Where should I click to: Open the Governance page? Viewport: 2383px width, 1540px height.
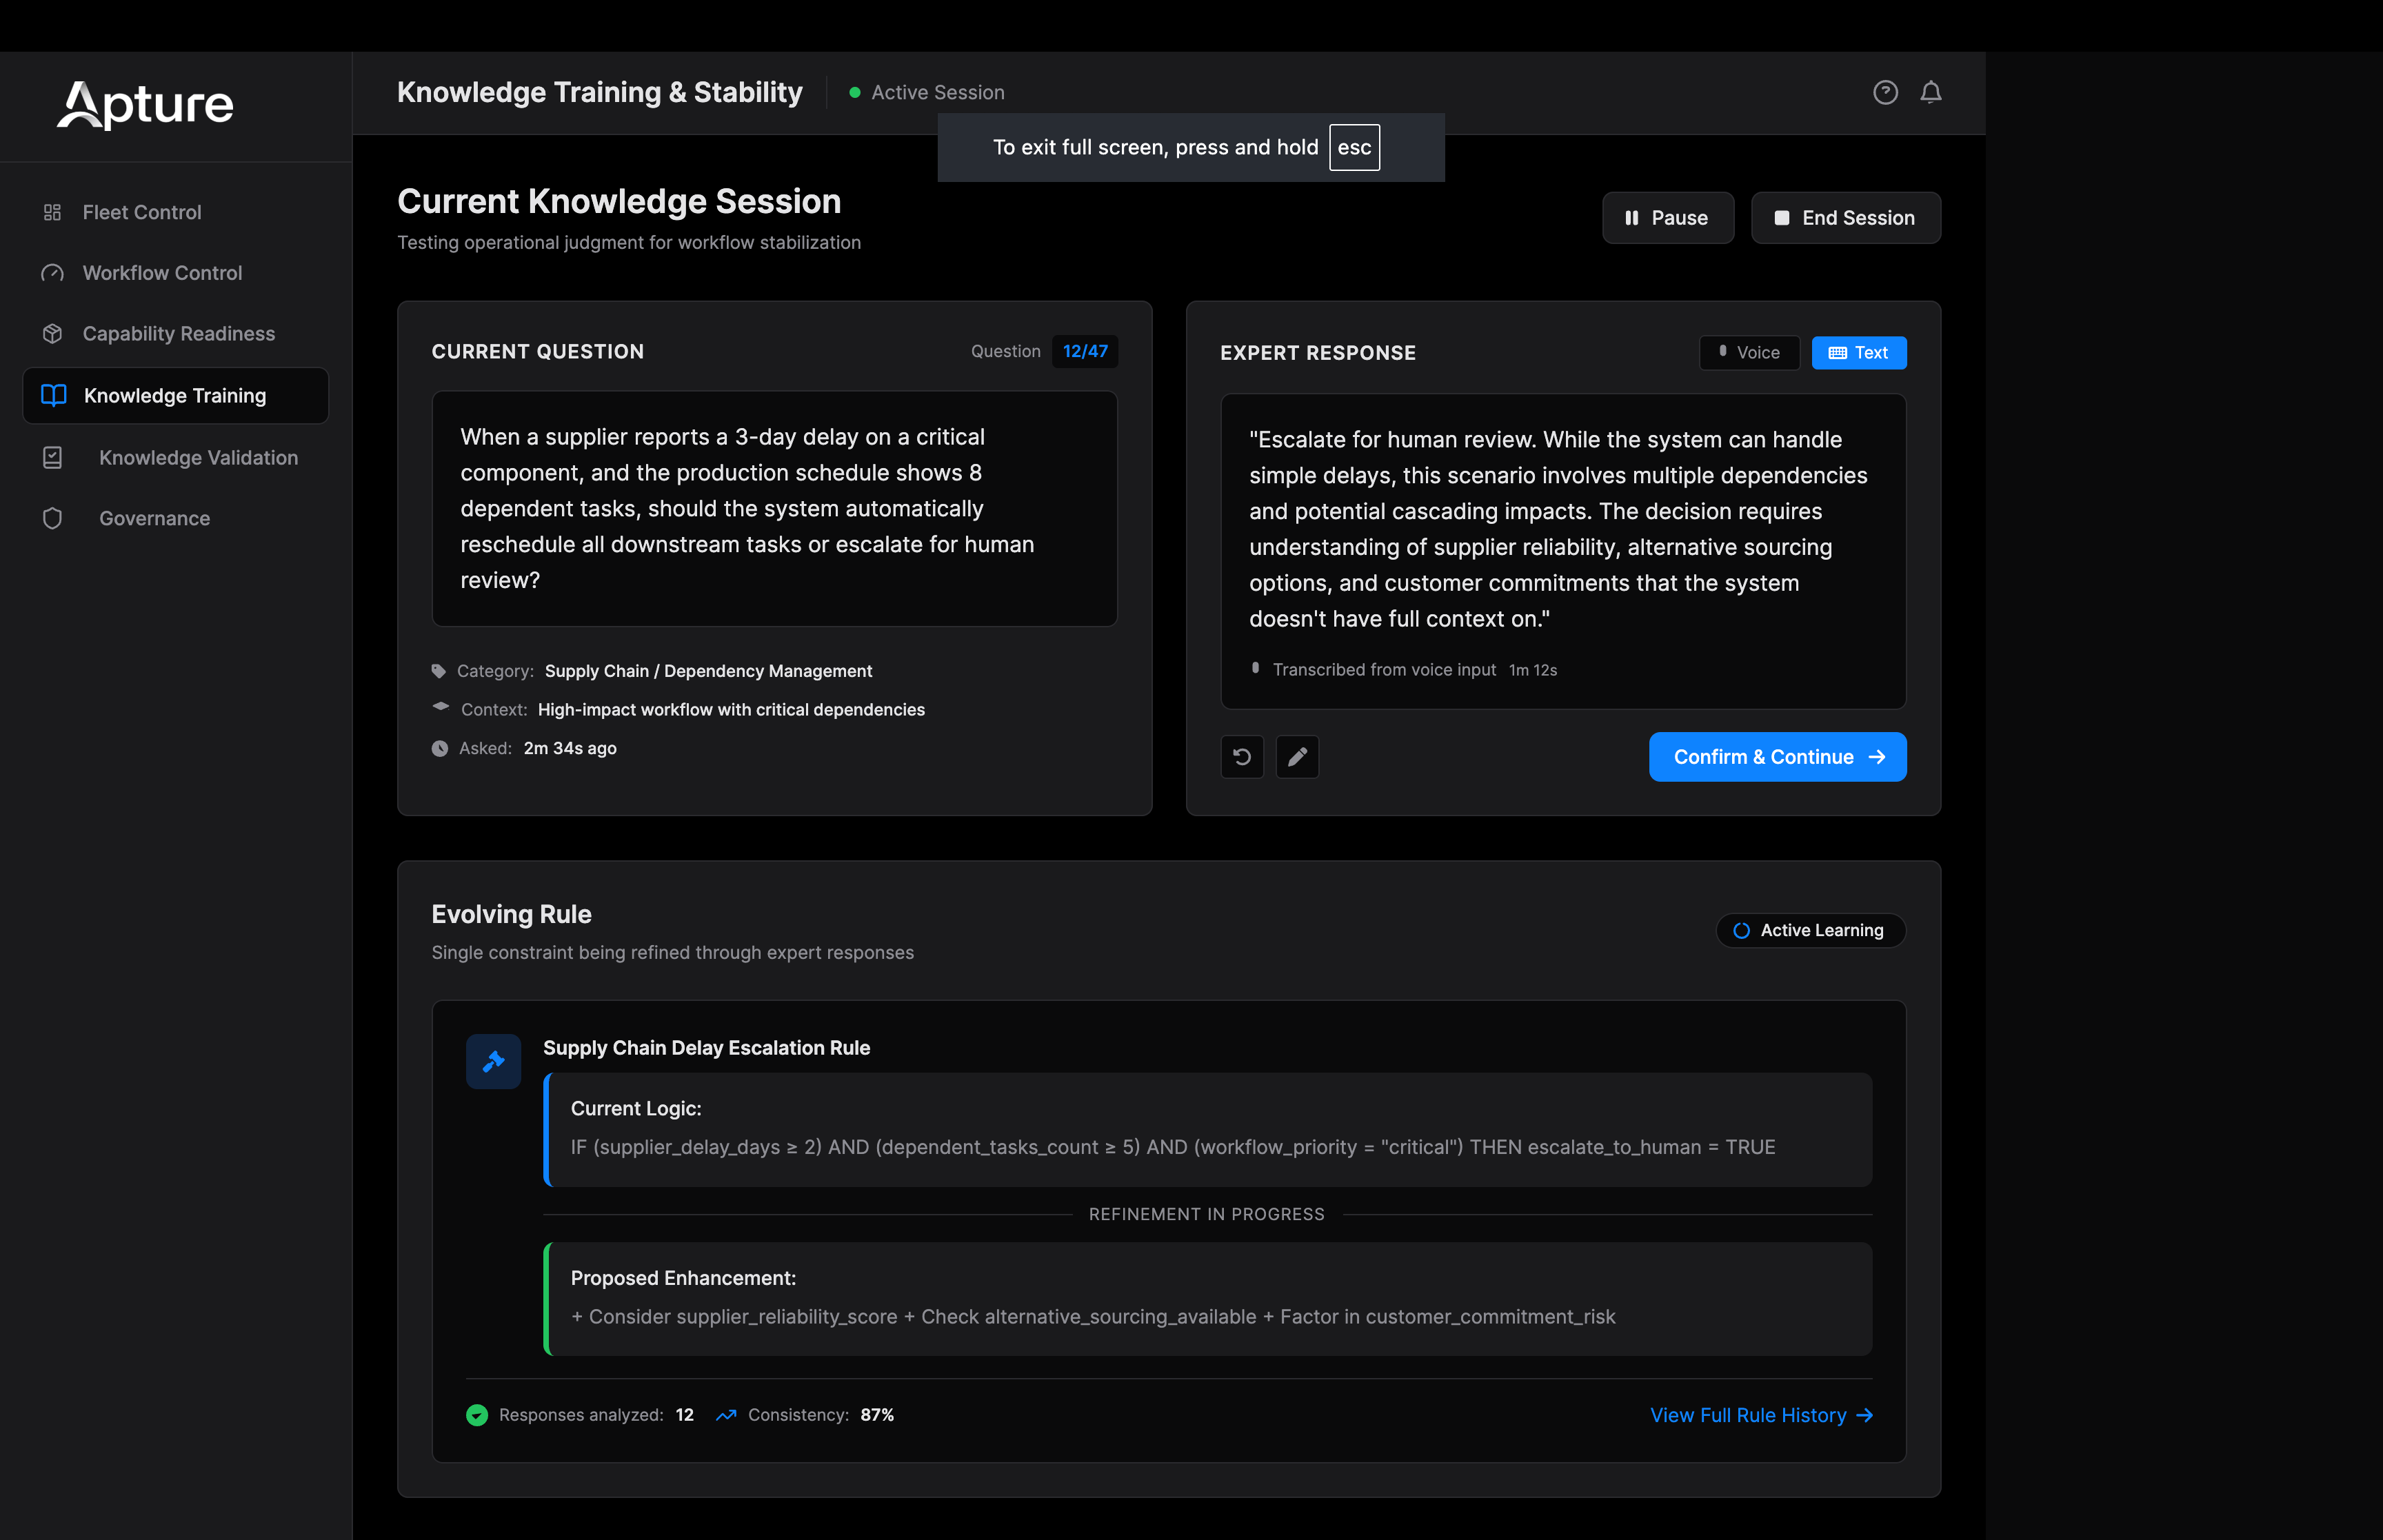point(176,518)
